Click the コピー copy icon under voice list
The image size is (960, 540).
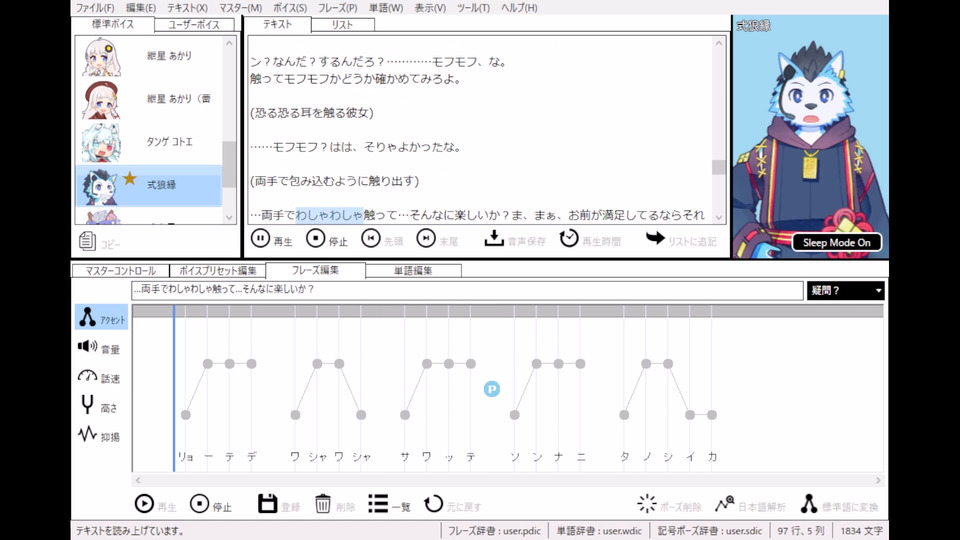click(87, 241)
